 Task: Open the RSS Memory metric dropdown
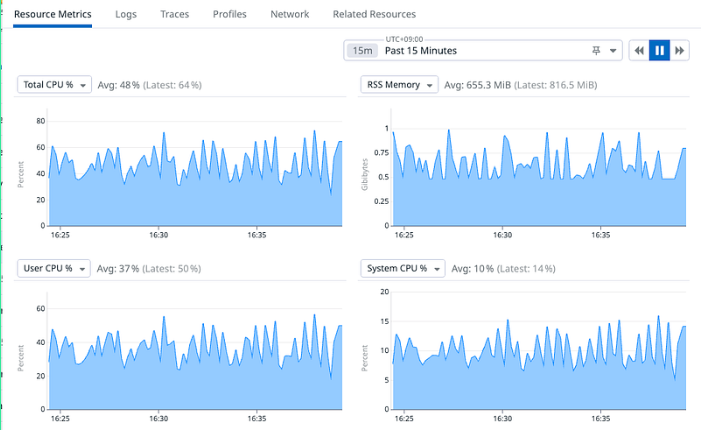point(399,84)
